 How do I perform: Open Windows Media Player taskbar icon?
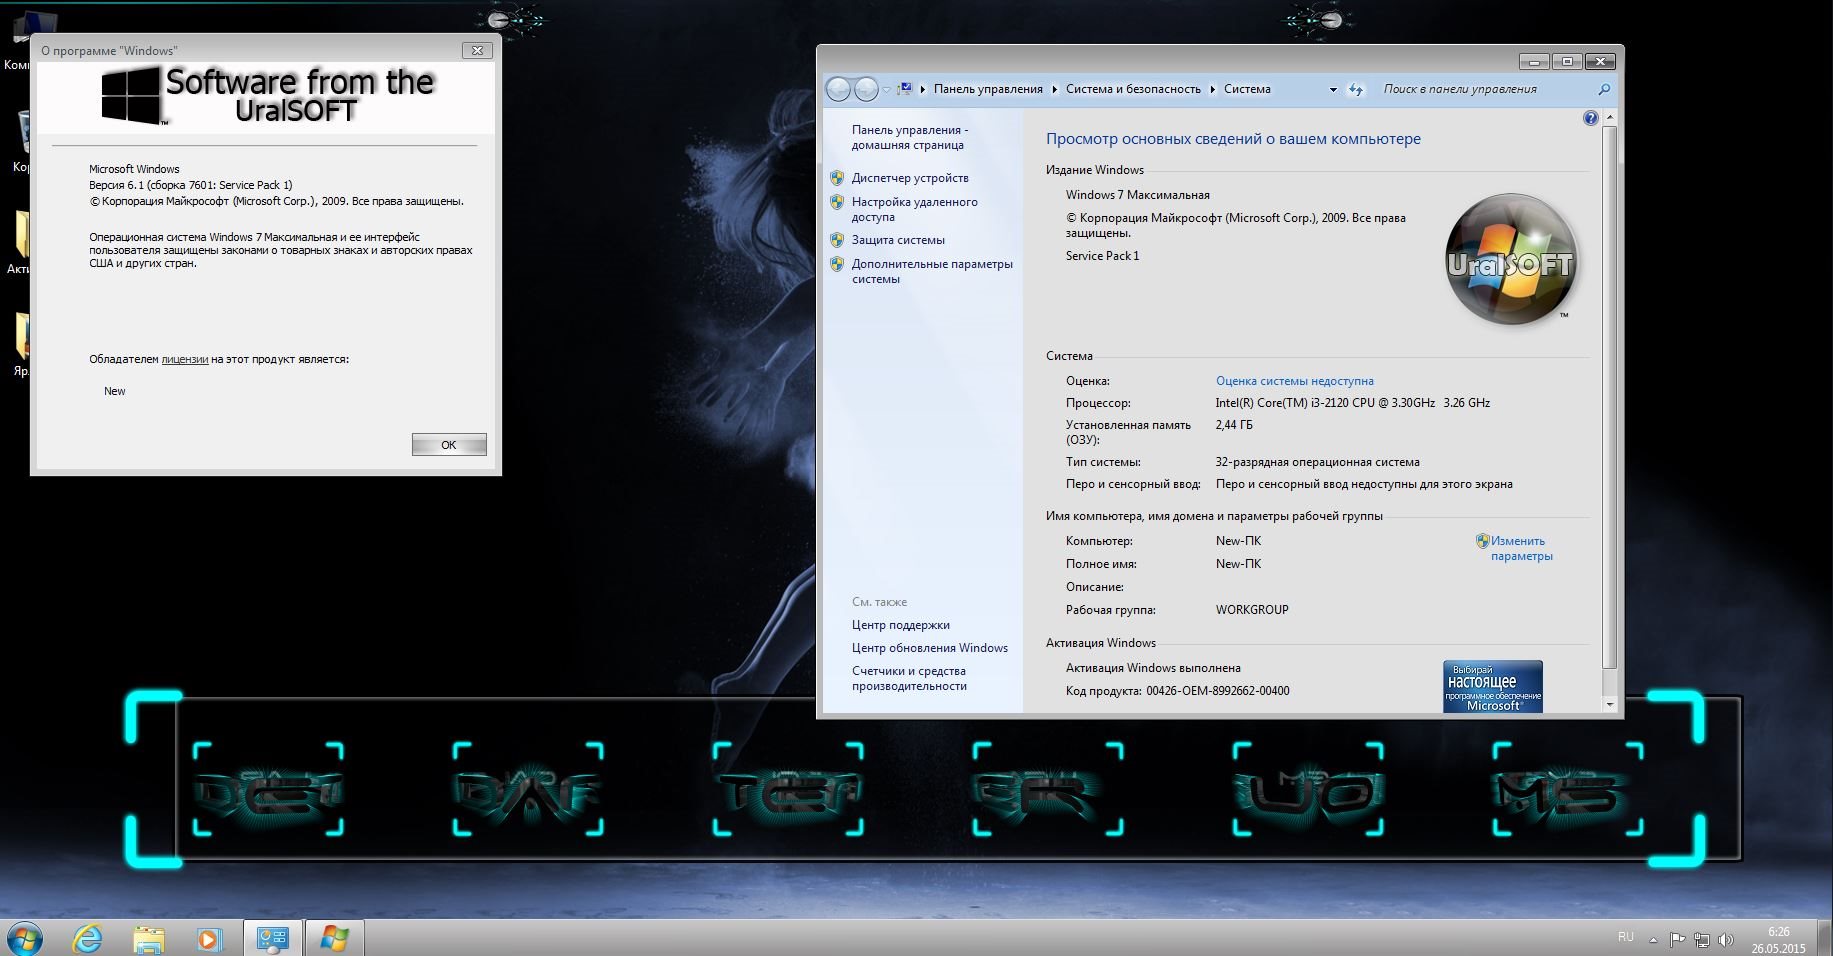[x=209, y=939]
